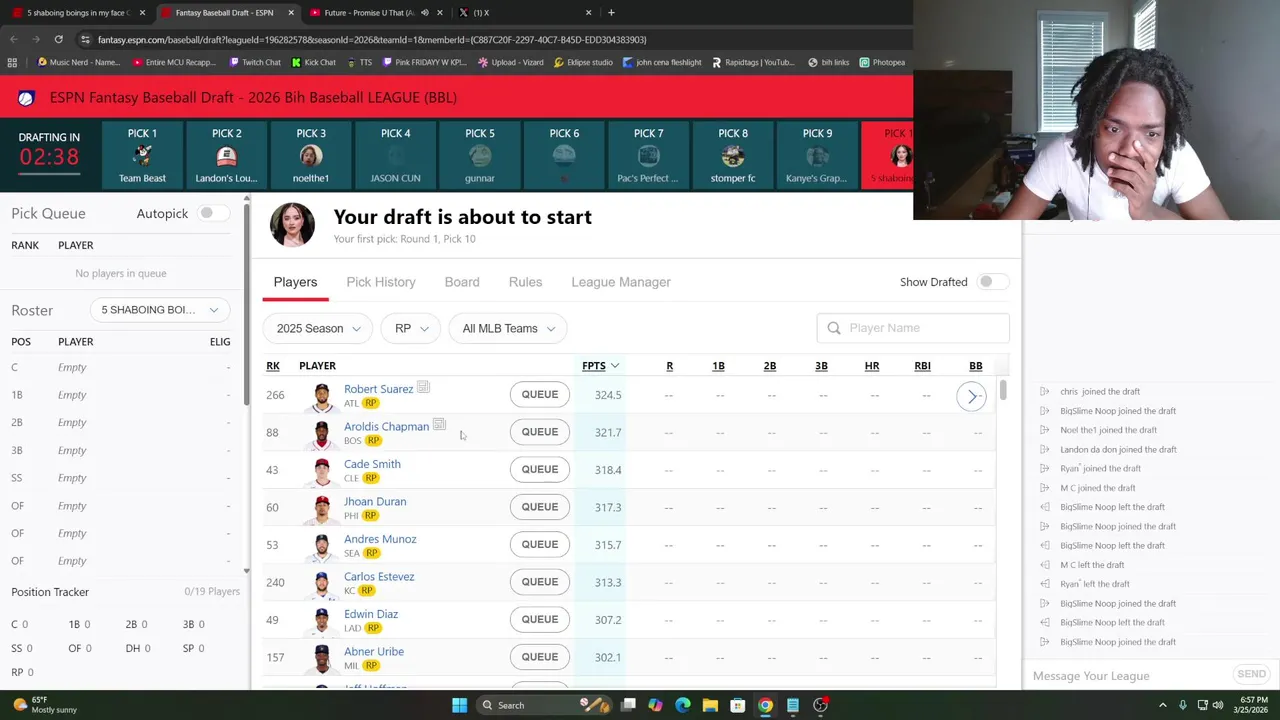Open Aroldis Chapman player news icon
Viewport: 1280px width, 720px height.
coord(439,425)
